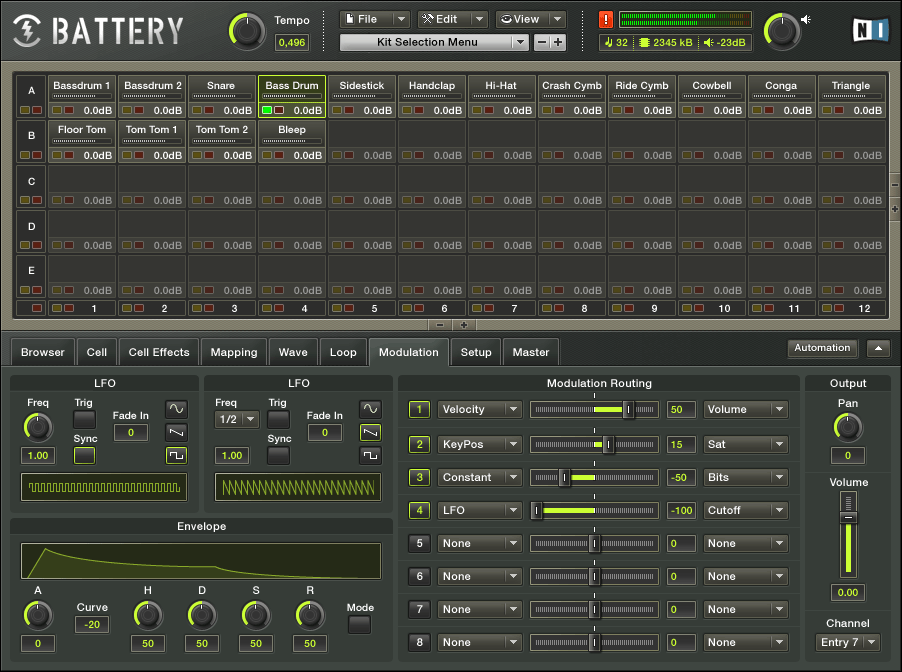The width and height of the screenshot is (902, 672).
Task: Open Volume modulation destination dropdown
Action: [x=746, y=410]
